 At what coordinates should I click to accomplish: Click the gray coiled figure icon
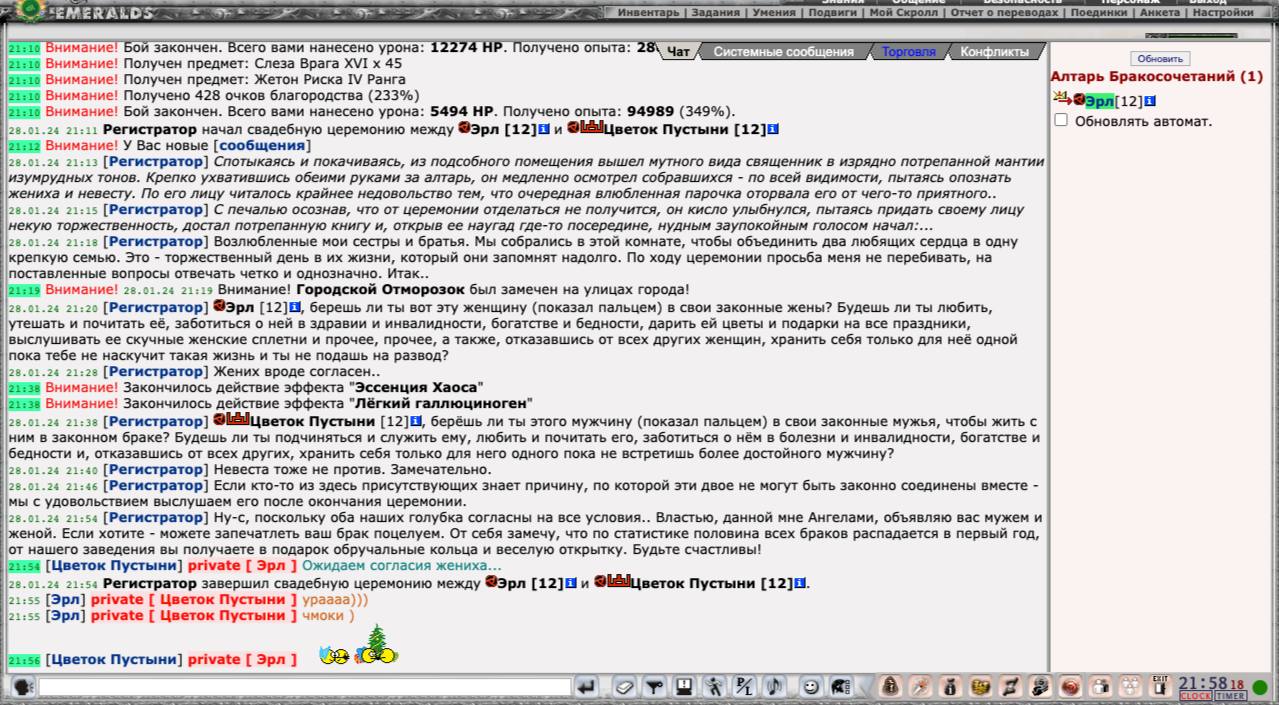[1040, 687]
